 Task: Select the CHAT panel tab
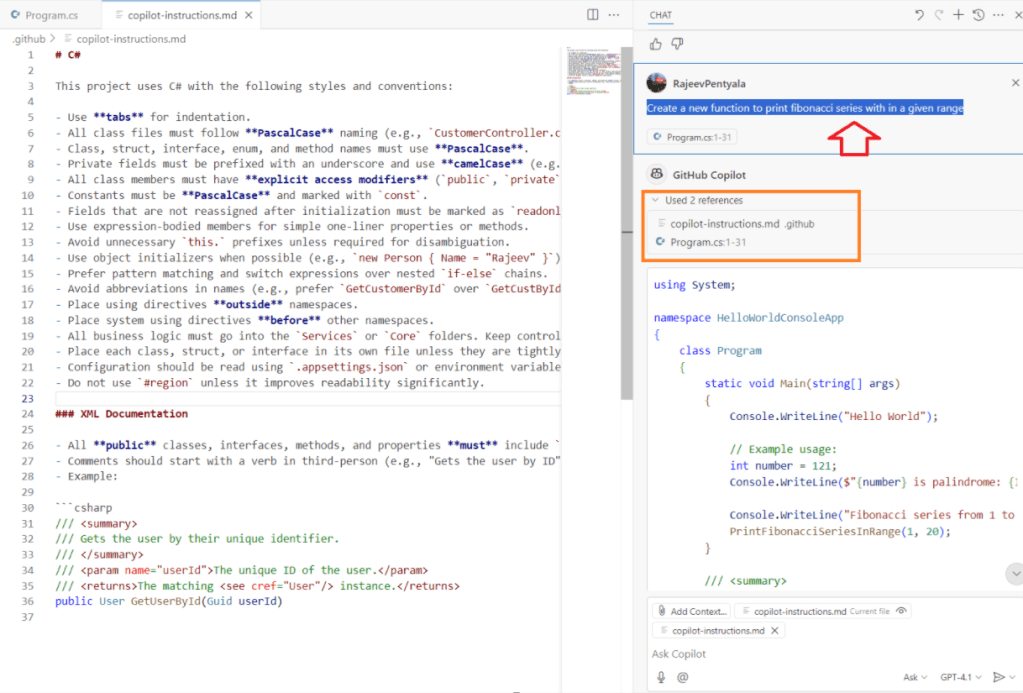661,15
